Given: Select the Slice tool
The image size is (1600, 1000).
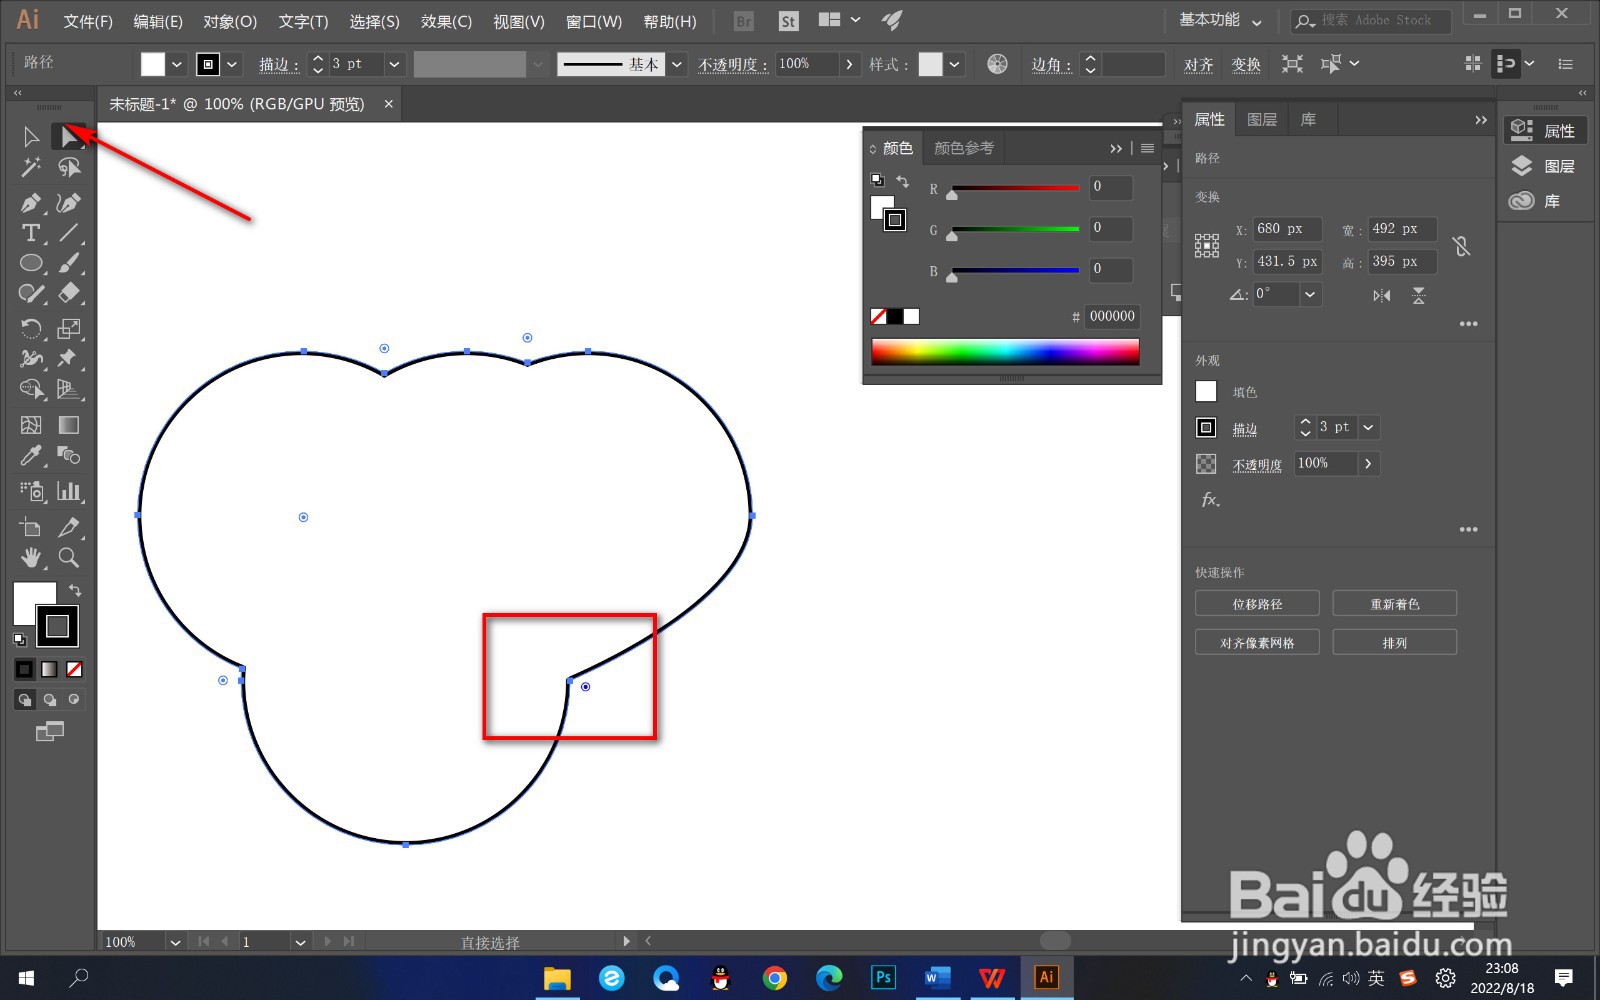Looking at the screenshot, I should (x=69, y=527).
